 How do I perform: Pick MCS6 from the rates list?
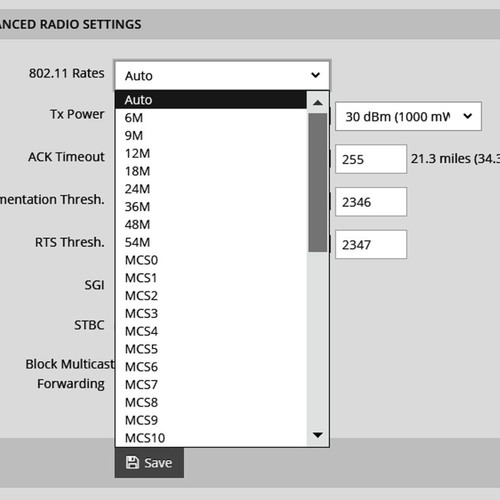coord(211,367)
